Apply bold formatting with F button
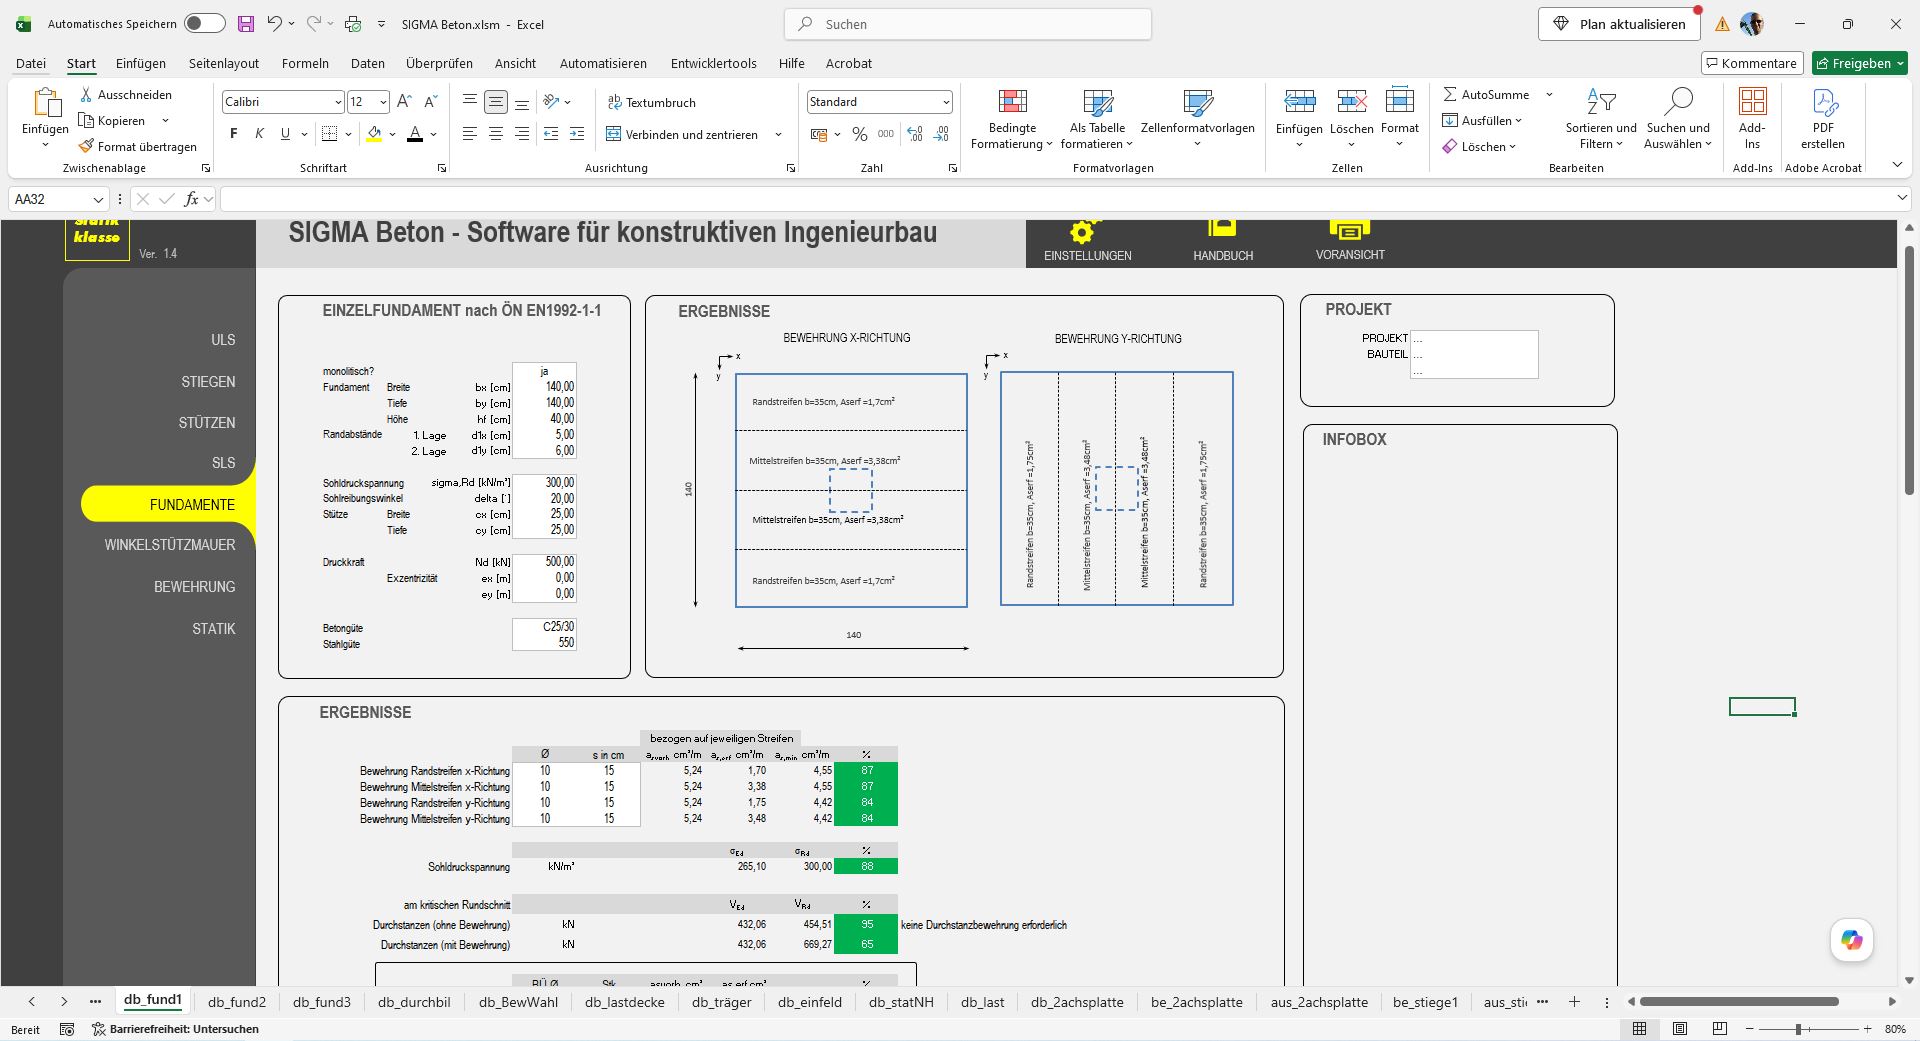This screenshot has height=1041, width=1920. click(234, 134)
